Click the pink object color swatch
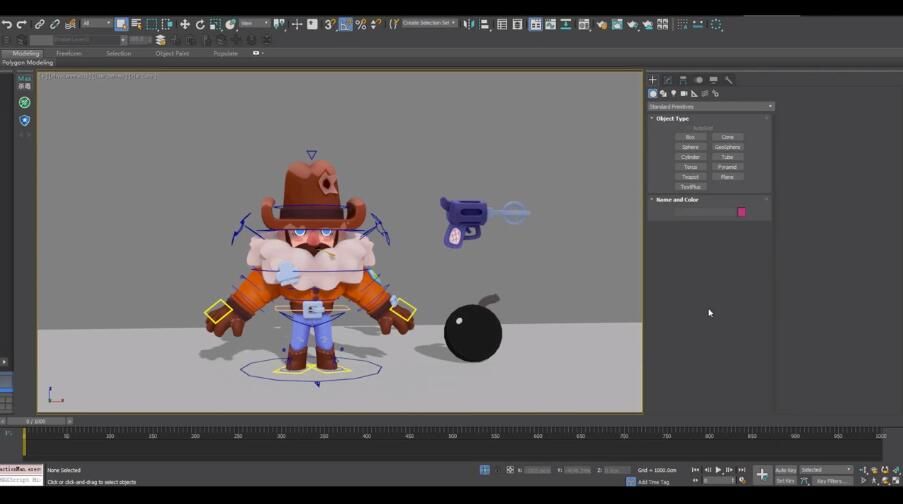This screenshot has width=903, height=504. [742, 212]
